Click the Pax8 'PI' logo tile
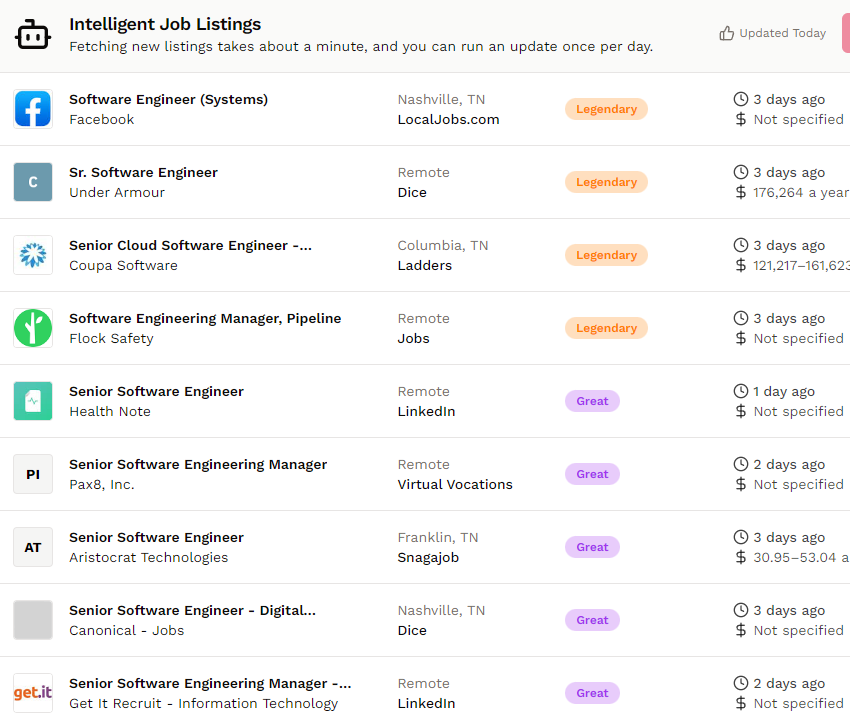Viewport: 850px width, 724px height. click(x=33, y=474)
